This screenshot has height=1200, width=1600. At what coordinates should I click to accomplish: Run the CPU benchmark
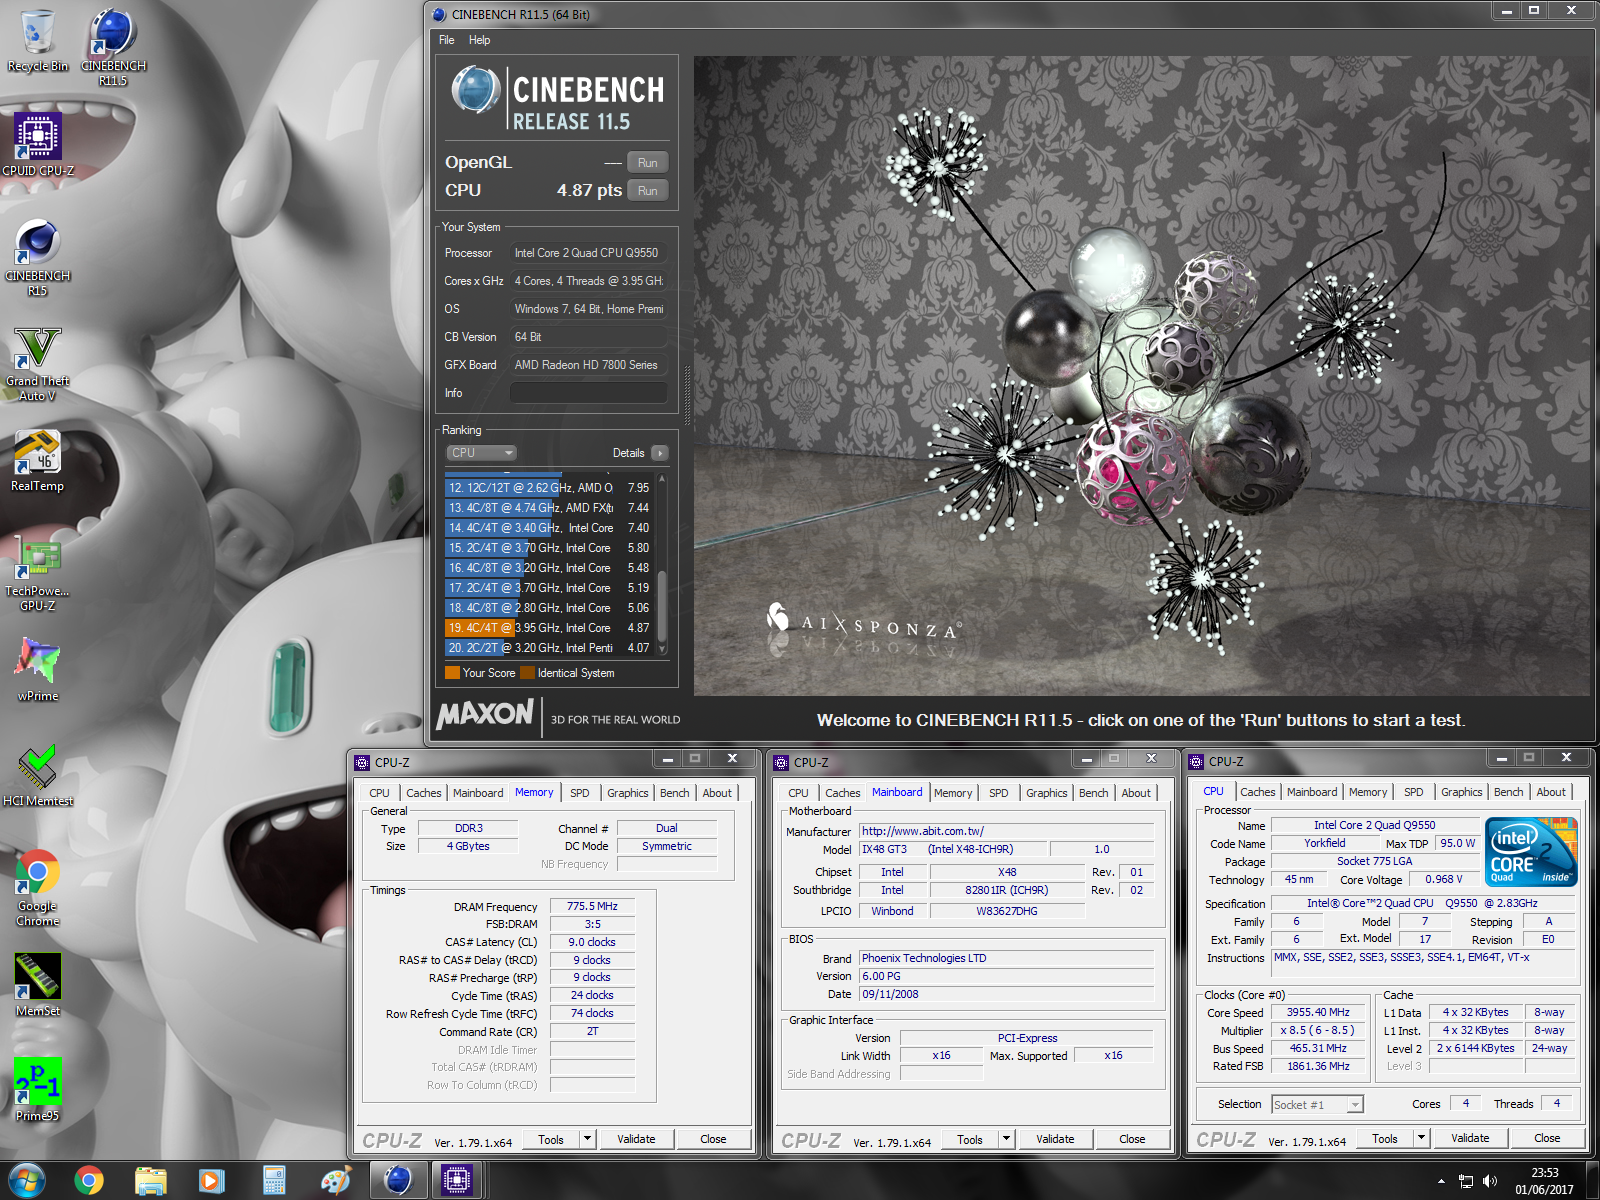(647, 191)
